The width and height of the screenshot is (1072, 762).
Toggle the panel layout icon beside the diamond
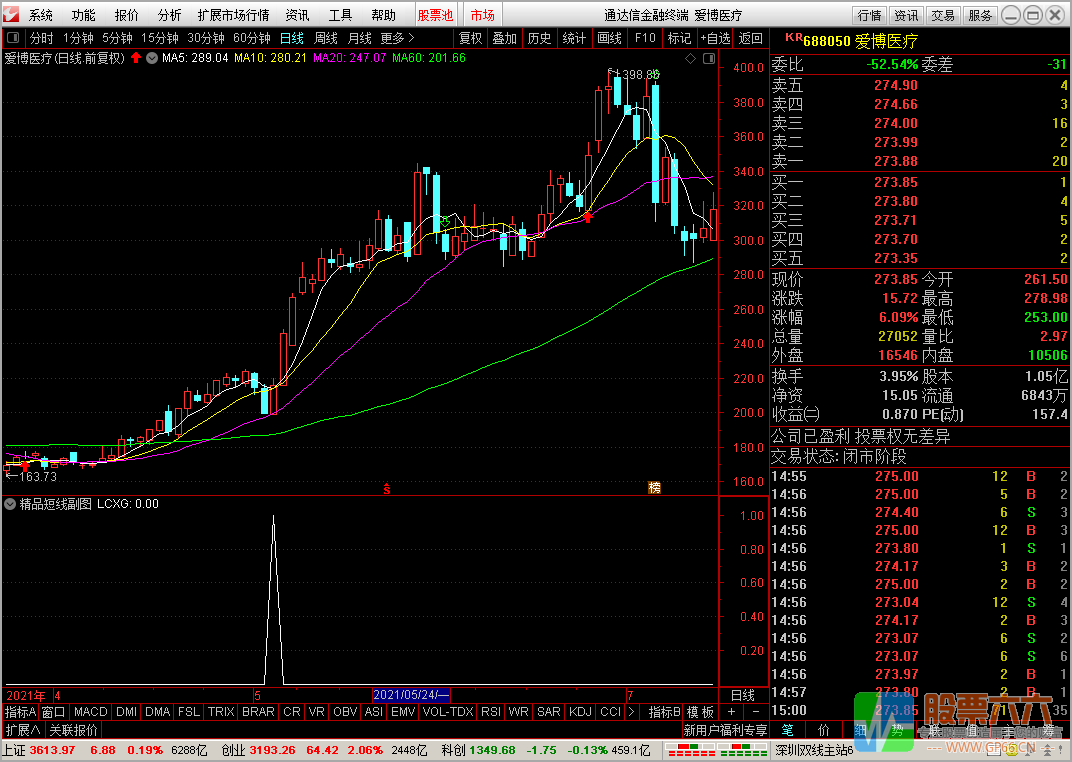(709, 59)
